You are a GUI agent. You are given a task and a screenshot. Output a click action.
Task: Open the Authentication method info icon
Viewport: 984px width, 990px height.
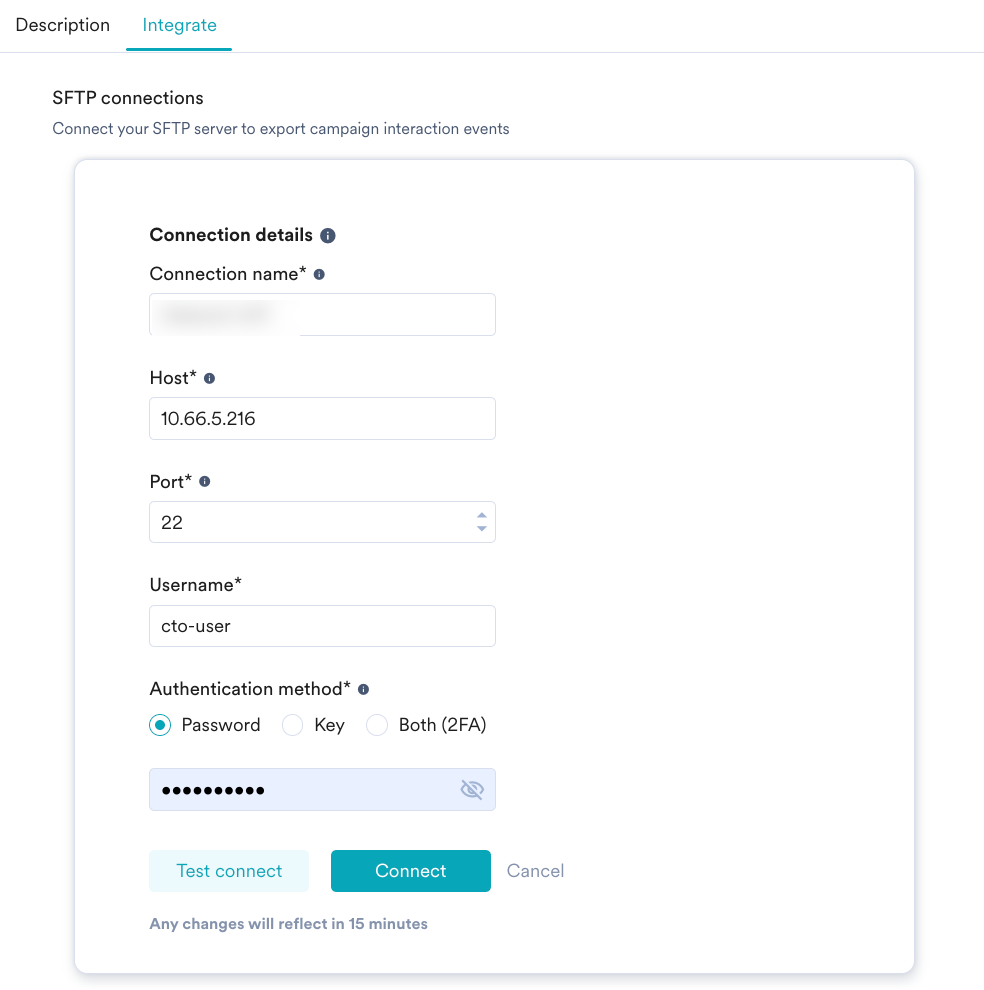tap(362, 688)
